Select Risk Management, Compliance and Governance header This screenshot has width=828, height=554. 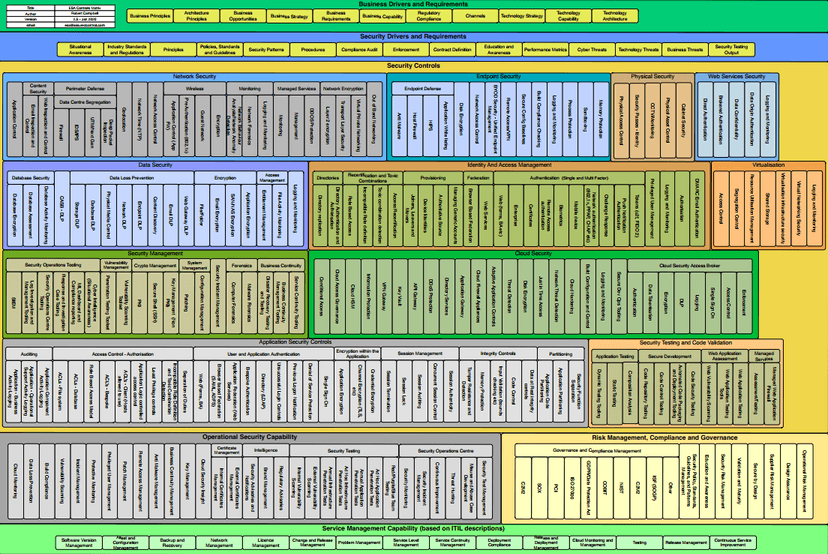(x=664, y=437)
